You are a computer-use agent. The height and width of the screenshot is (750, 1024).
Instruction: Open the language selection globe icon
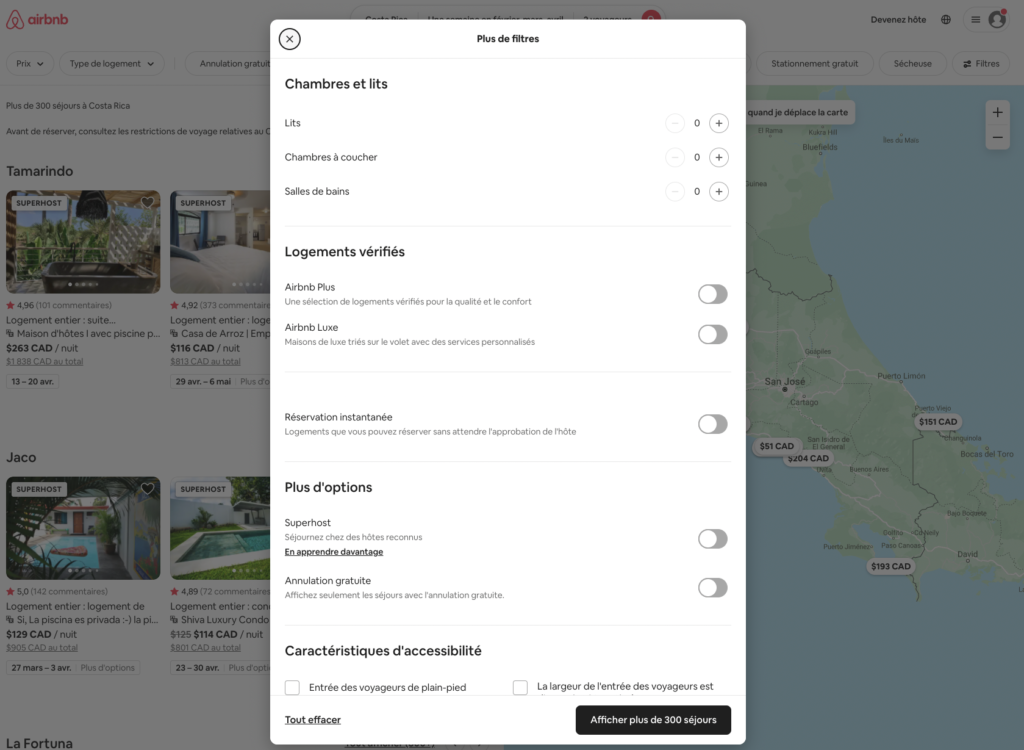pos(946,18)
